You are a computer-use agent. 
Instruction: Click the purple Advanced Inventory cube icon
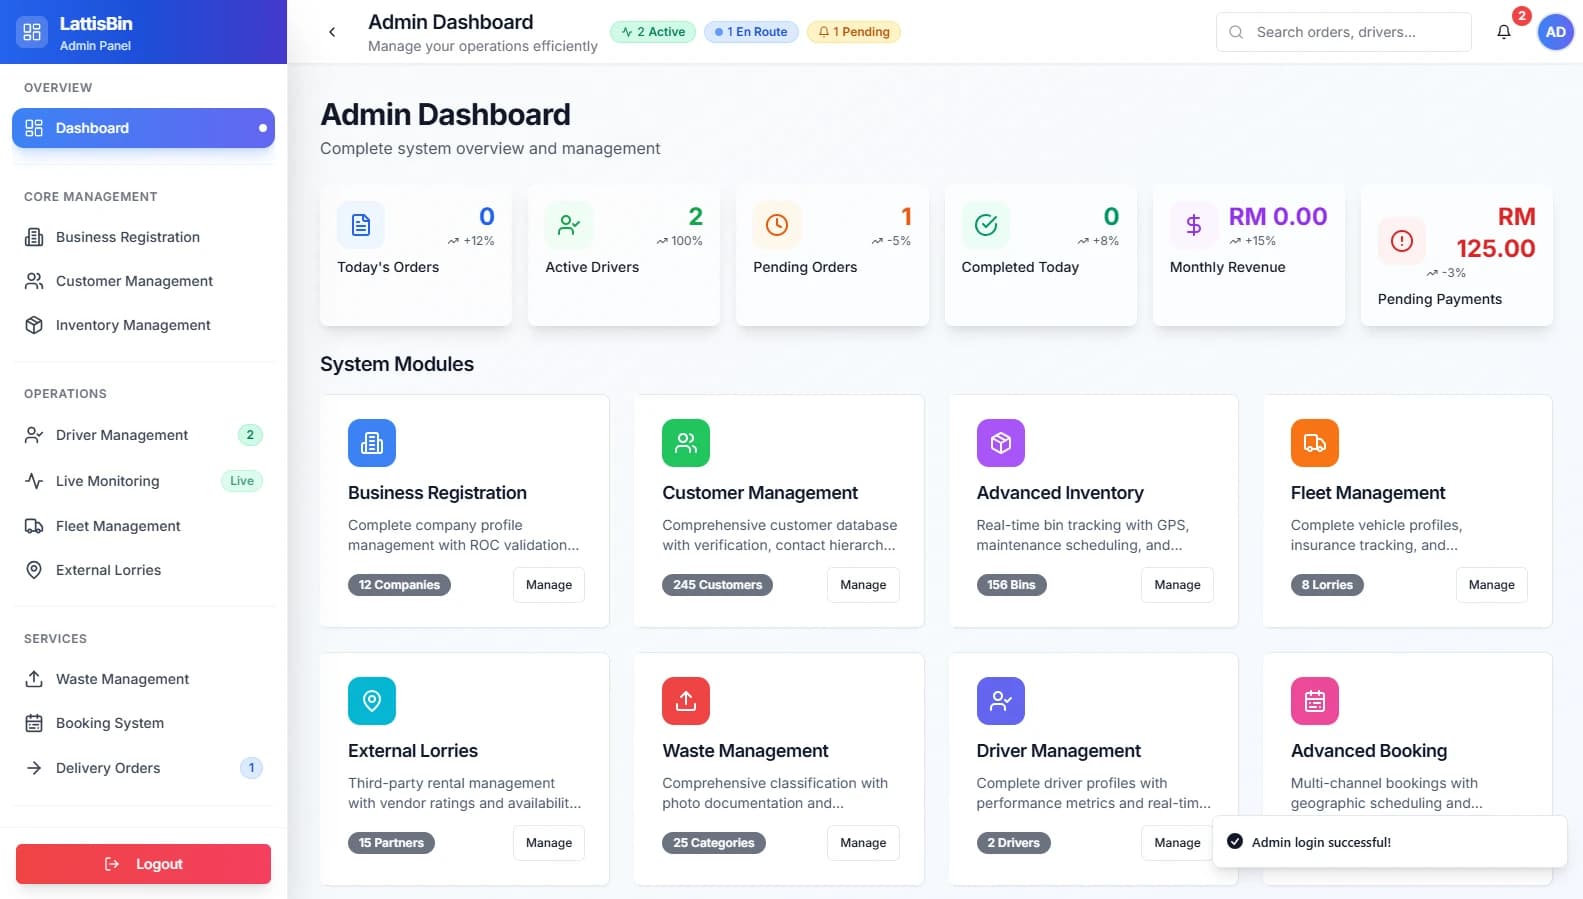click(x=1000, y=443)
